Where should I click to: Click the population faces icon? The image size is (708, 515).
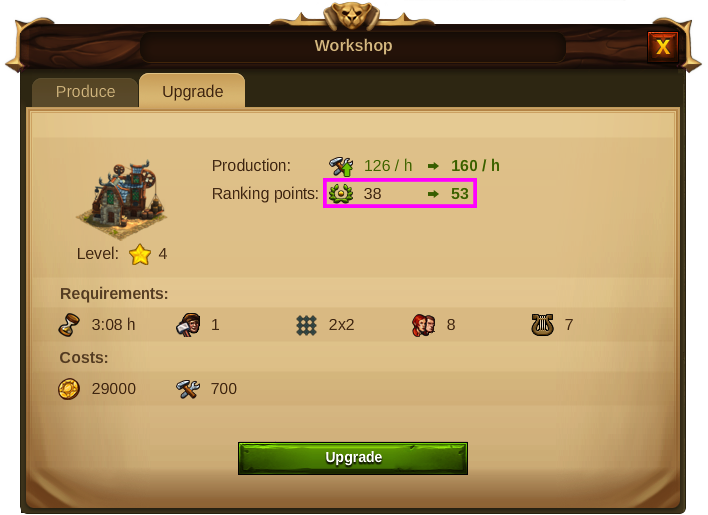[x=424, y=325]
